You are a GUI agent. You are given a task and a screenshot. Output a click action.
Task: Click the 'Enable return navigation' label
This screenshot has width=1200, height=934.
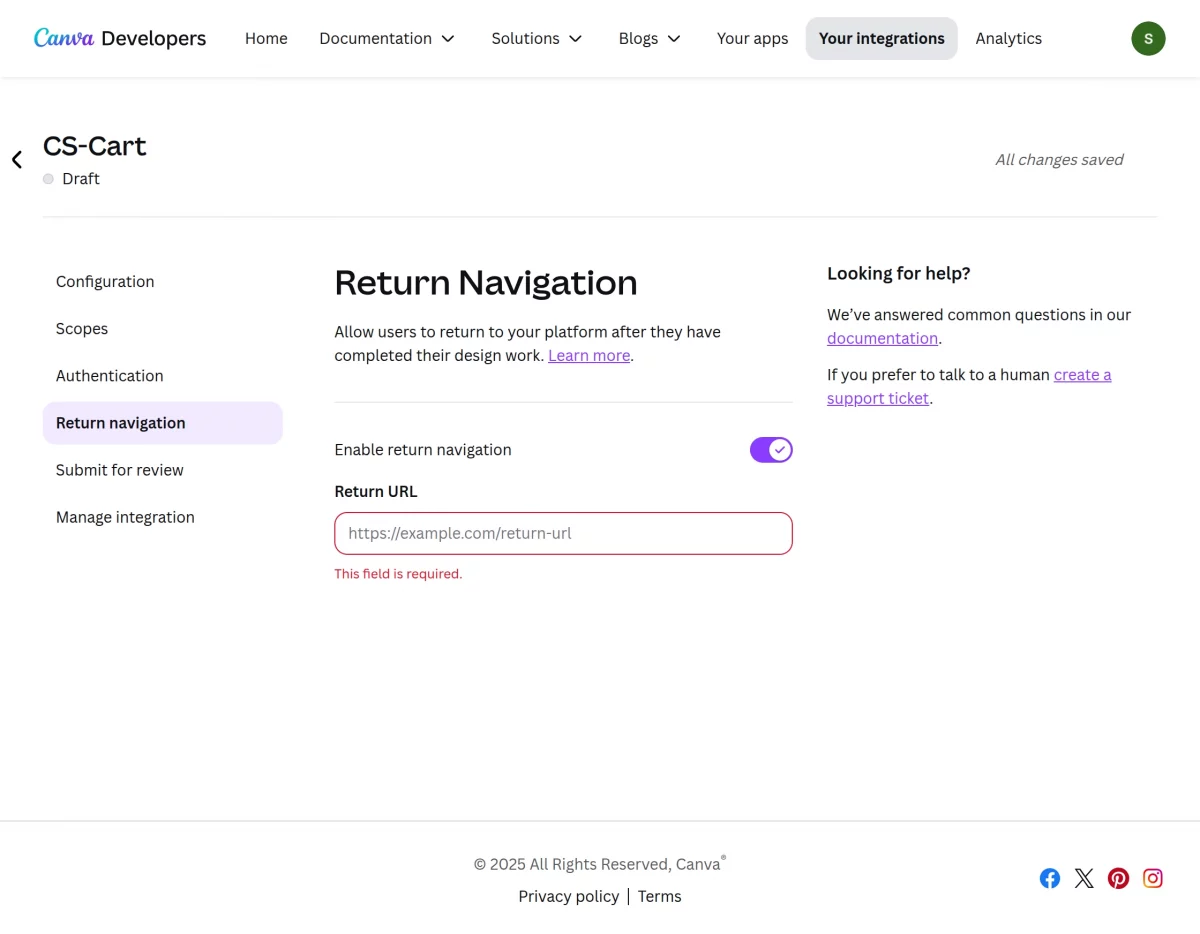[x=423, y=450]
